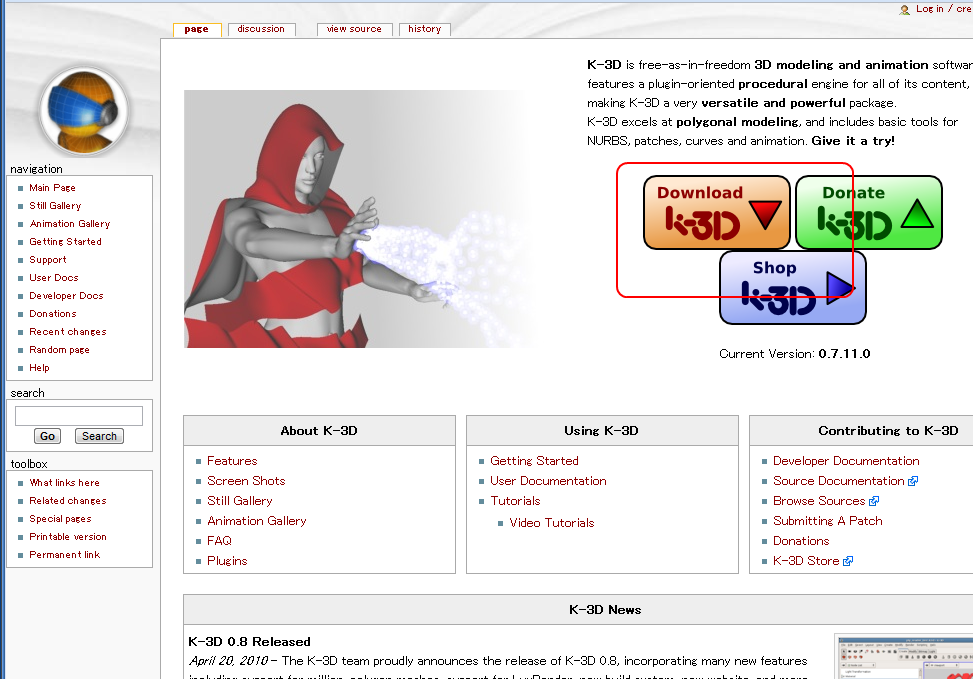Click the K-3D globe logo
The image size is (973, 679).
tap(84, 112)
